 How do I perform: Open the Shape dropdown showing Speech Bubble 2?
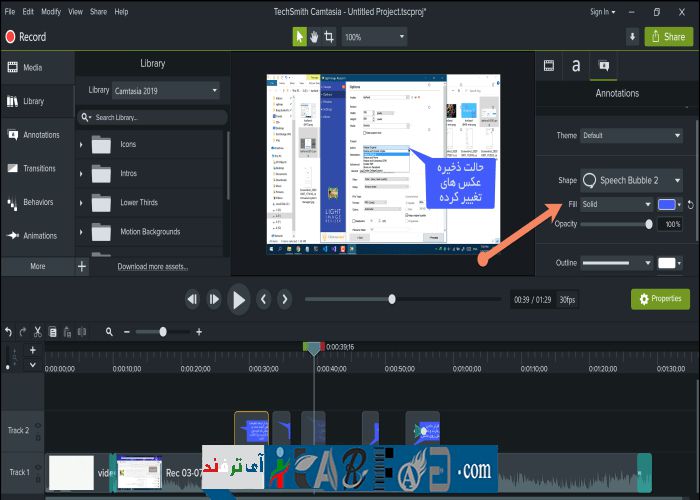[631, 180]
